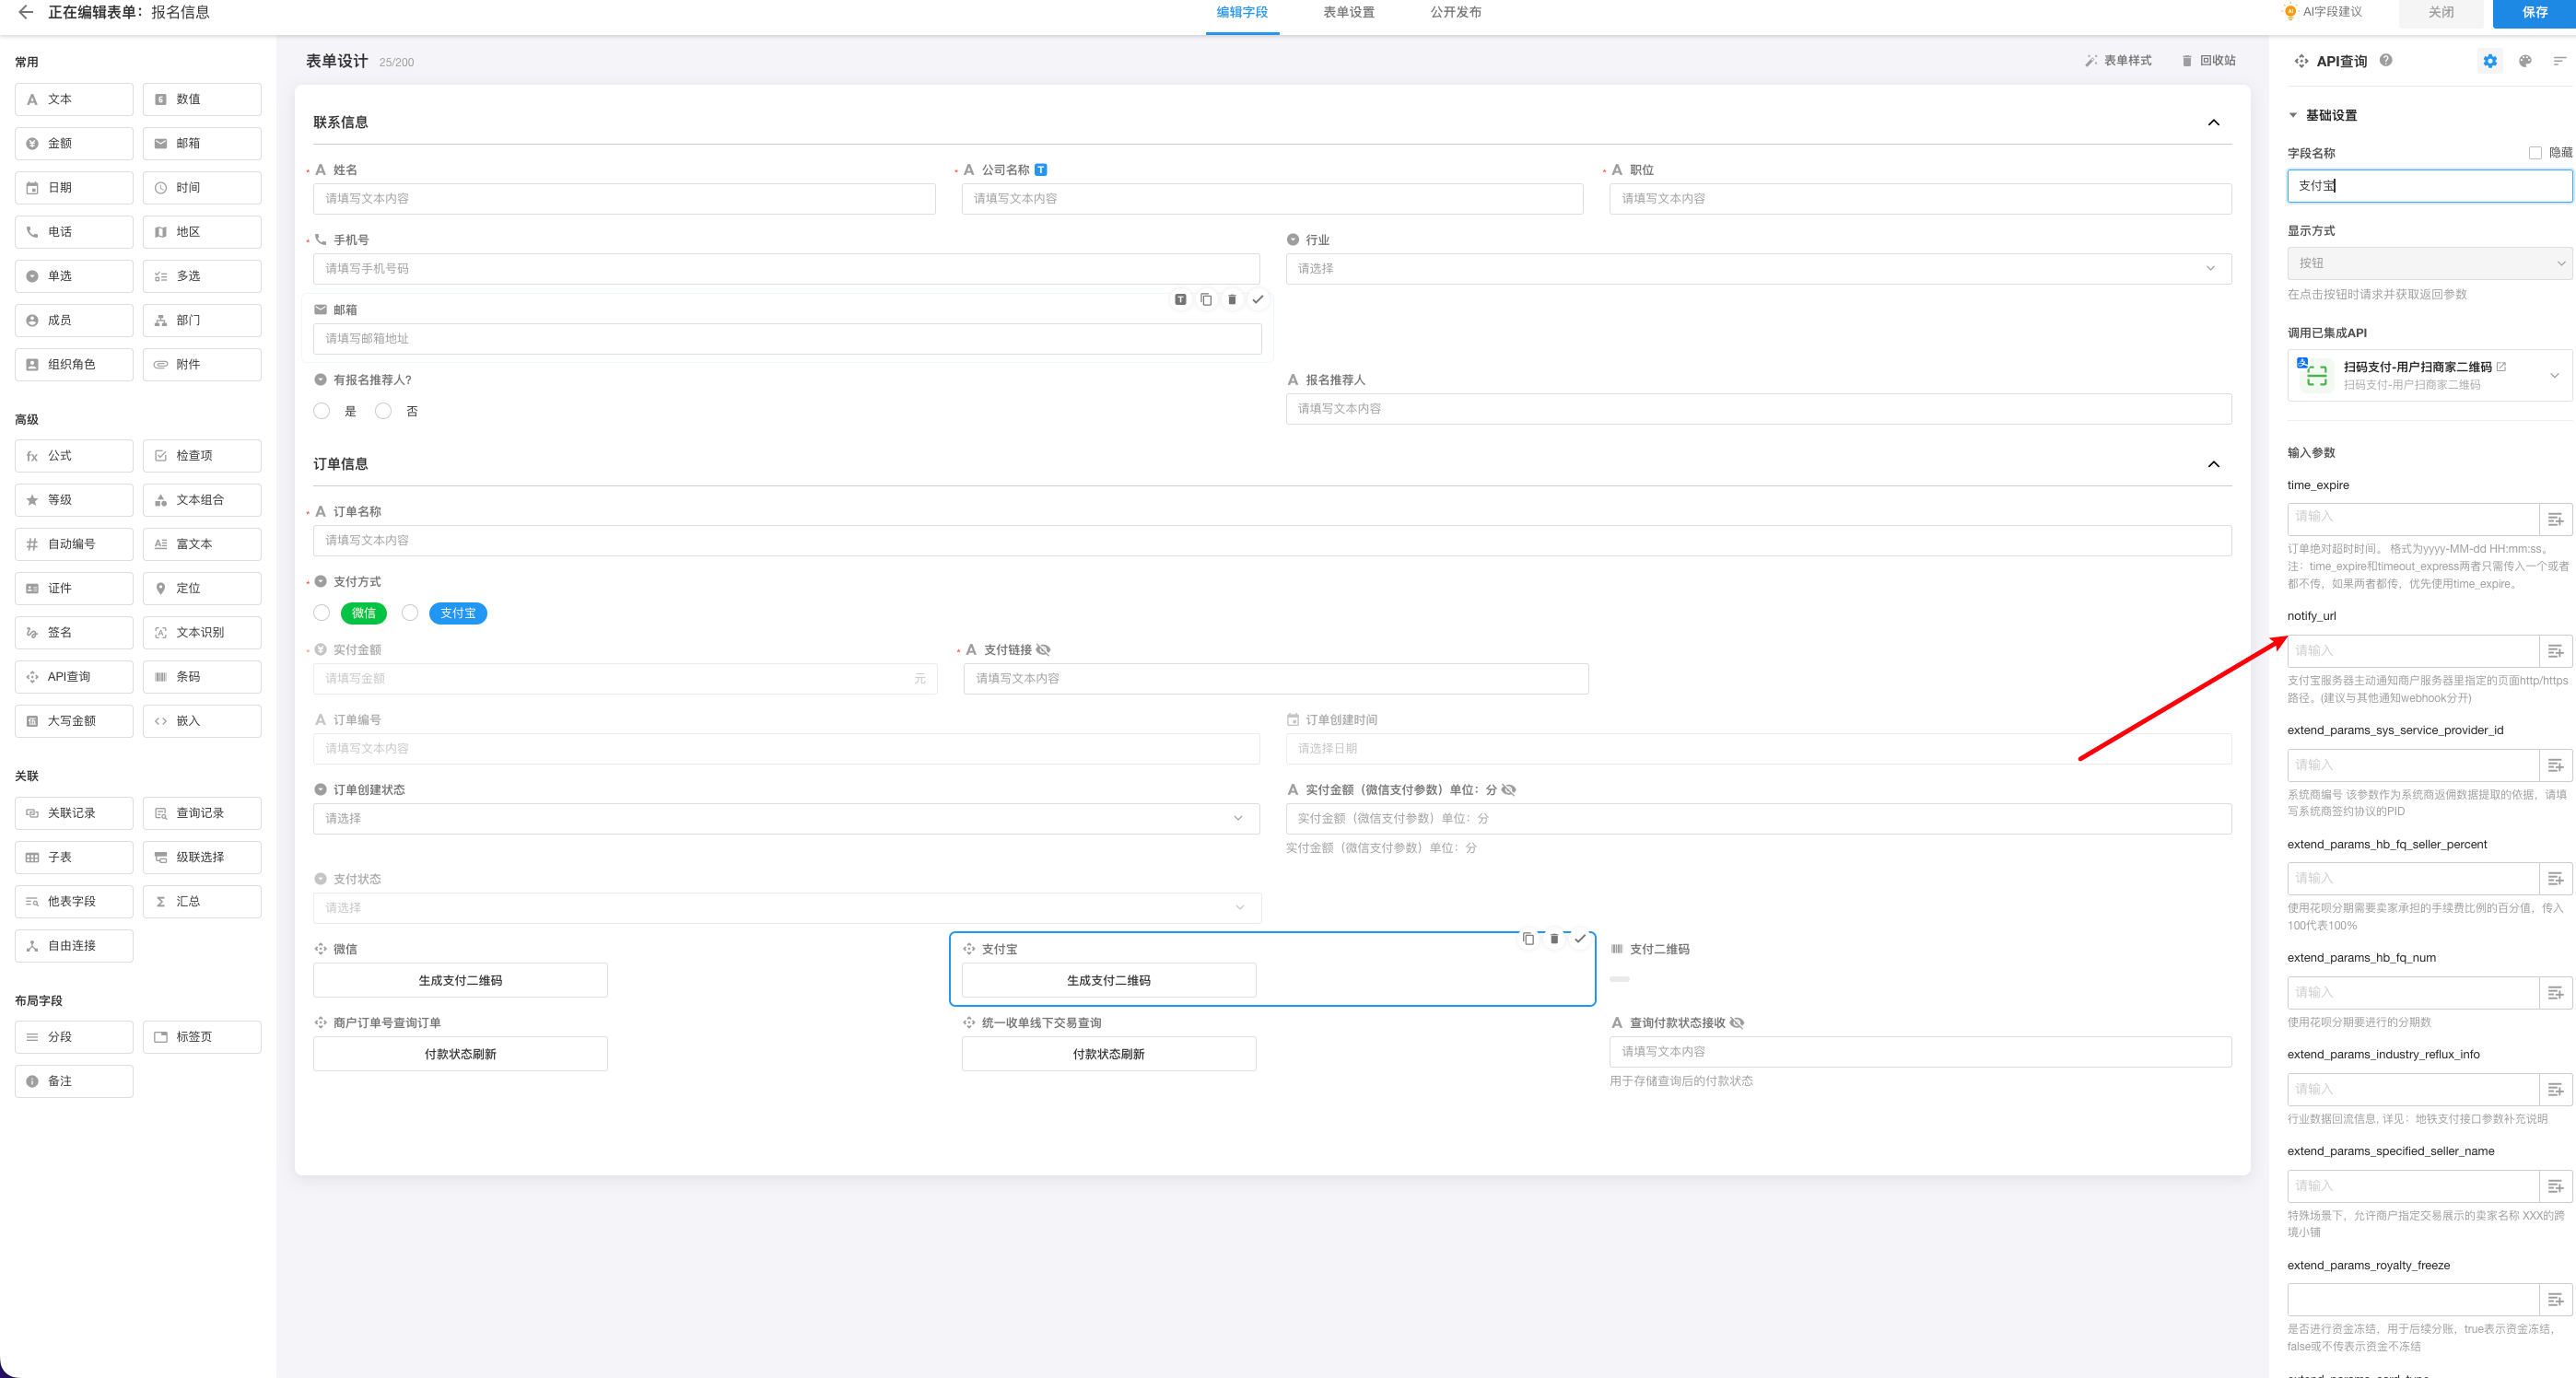
Task: Click the delete icon on 邮箱 field
Action: (1232, 299)
